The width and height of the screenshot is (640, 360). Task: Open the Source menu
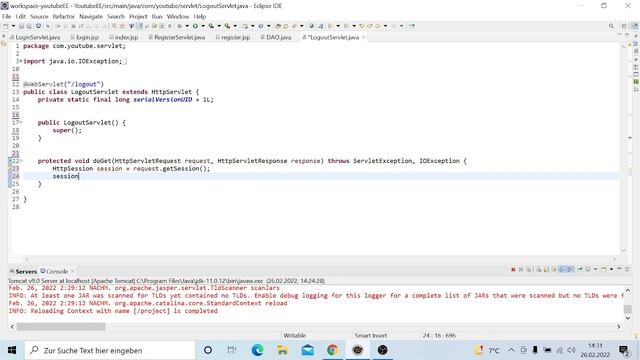(x=39, y=16)
